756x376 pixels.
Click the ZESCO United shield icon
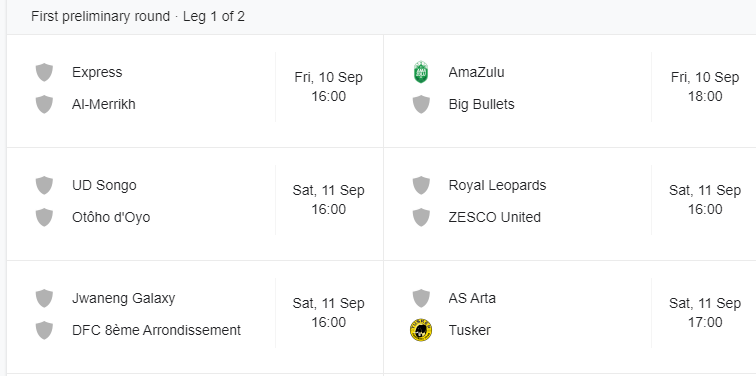click(421, 217)
